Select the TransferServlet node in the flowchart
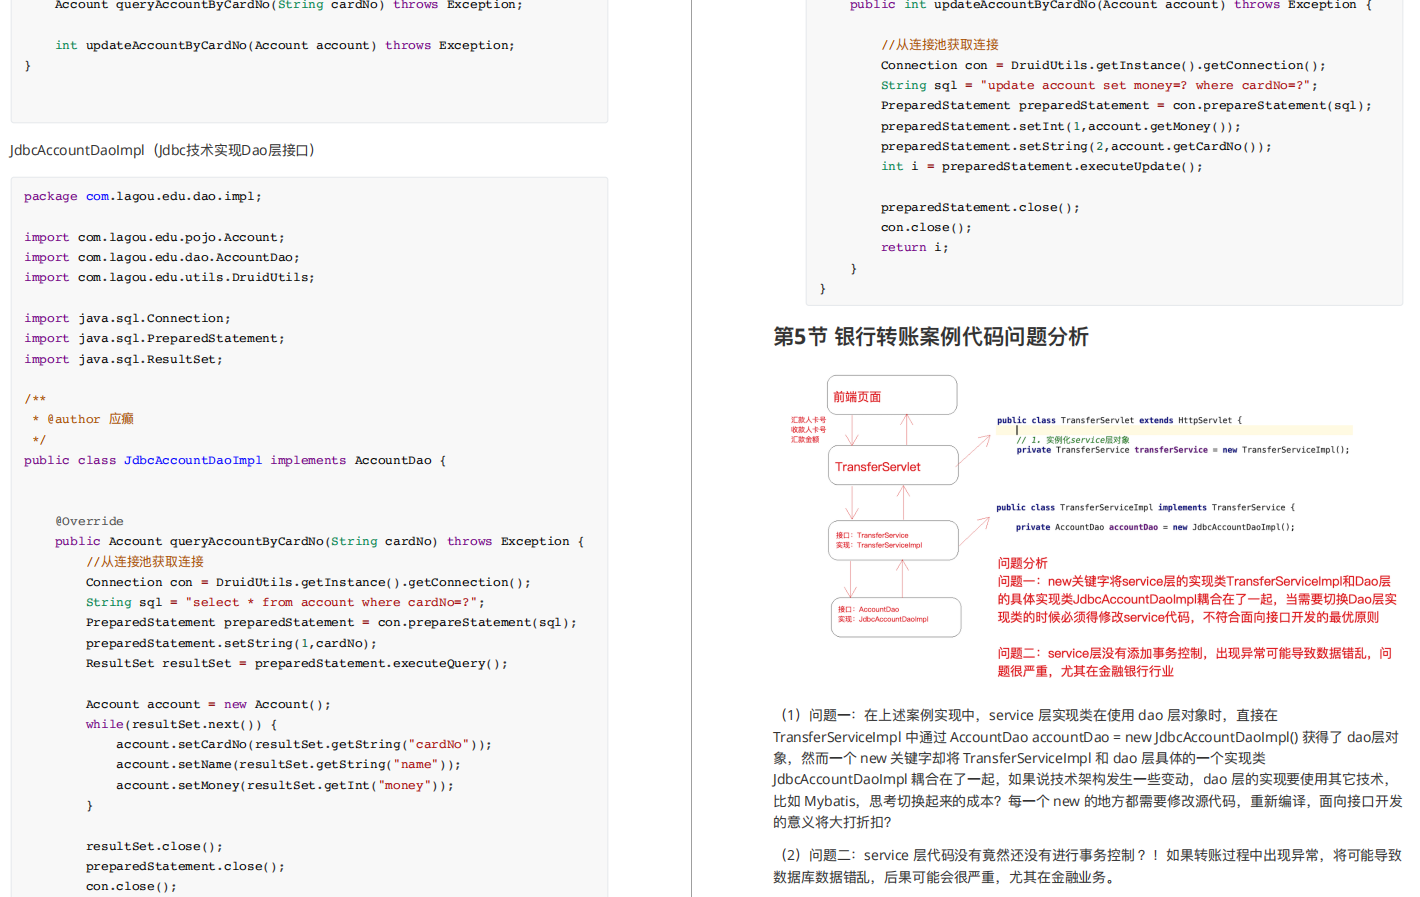The height and width of the screenshot is (897, 1420). pos(892,465)
